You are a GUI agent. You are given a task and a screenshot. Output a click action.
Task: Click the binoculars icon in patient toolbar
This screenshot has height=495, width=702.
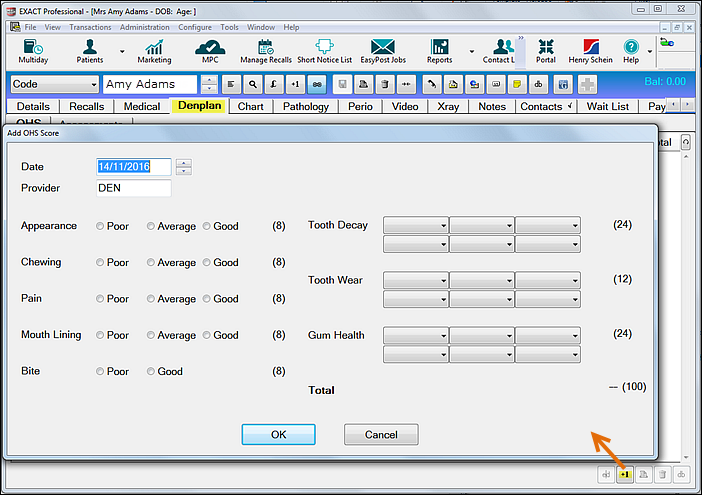[538, 84]
